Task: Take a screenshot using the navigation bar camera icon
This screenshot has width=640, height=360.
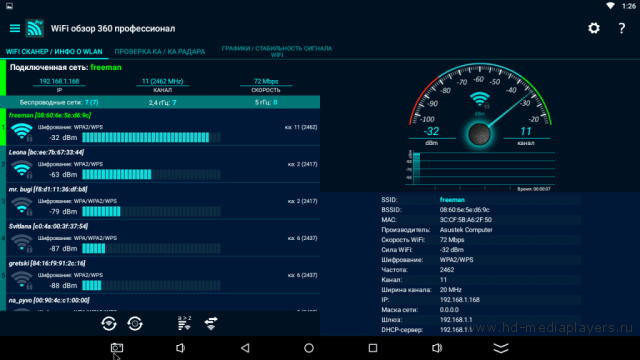Action: point(117,348)
